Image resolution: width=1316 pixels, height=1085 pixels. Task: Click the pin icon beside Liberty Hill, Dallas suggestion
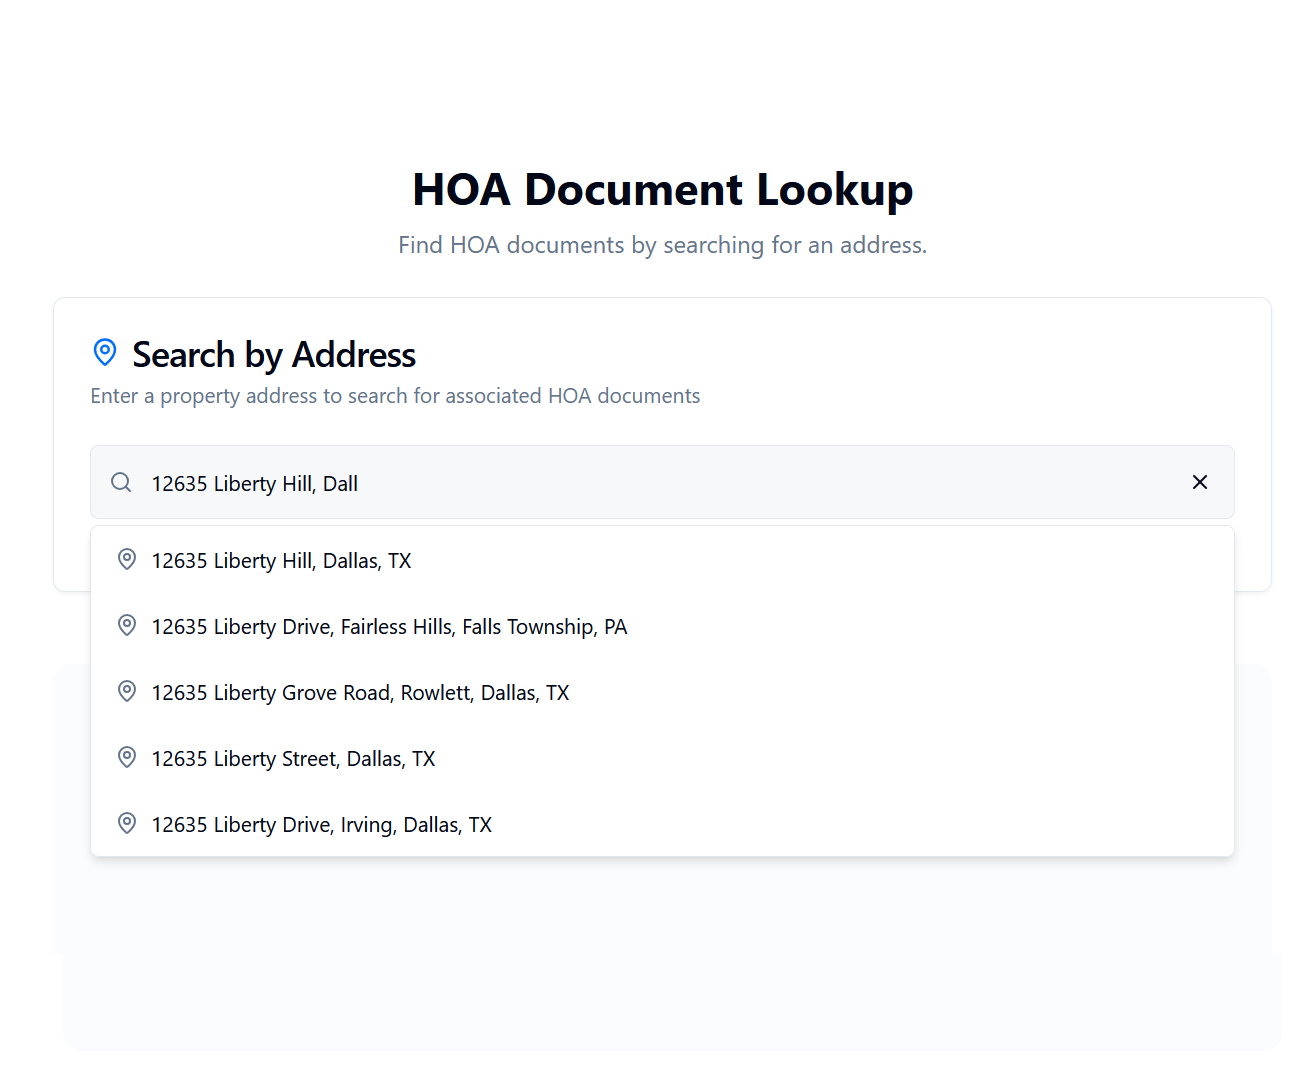tap(127, 559)
